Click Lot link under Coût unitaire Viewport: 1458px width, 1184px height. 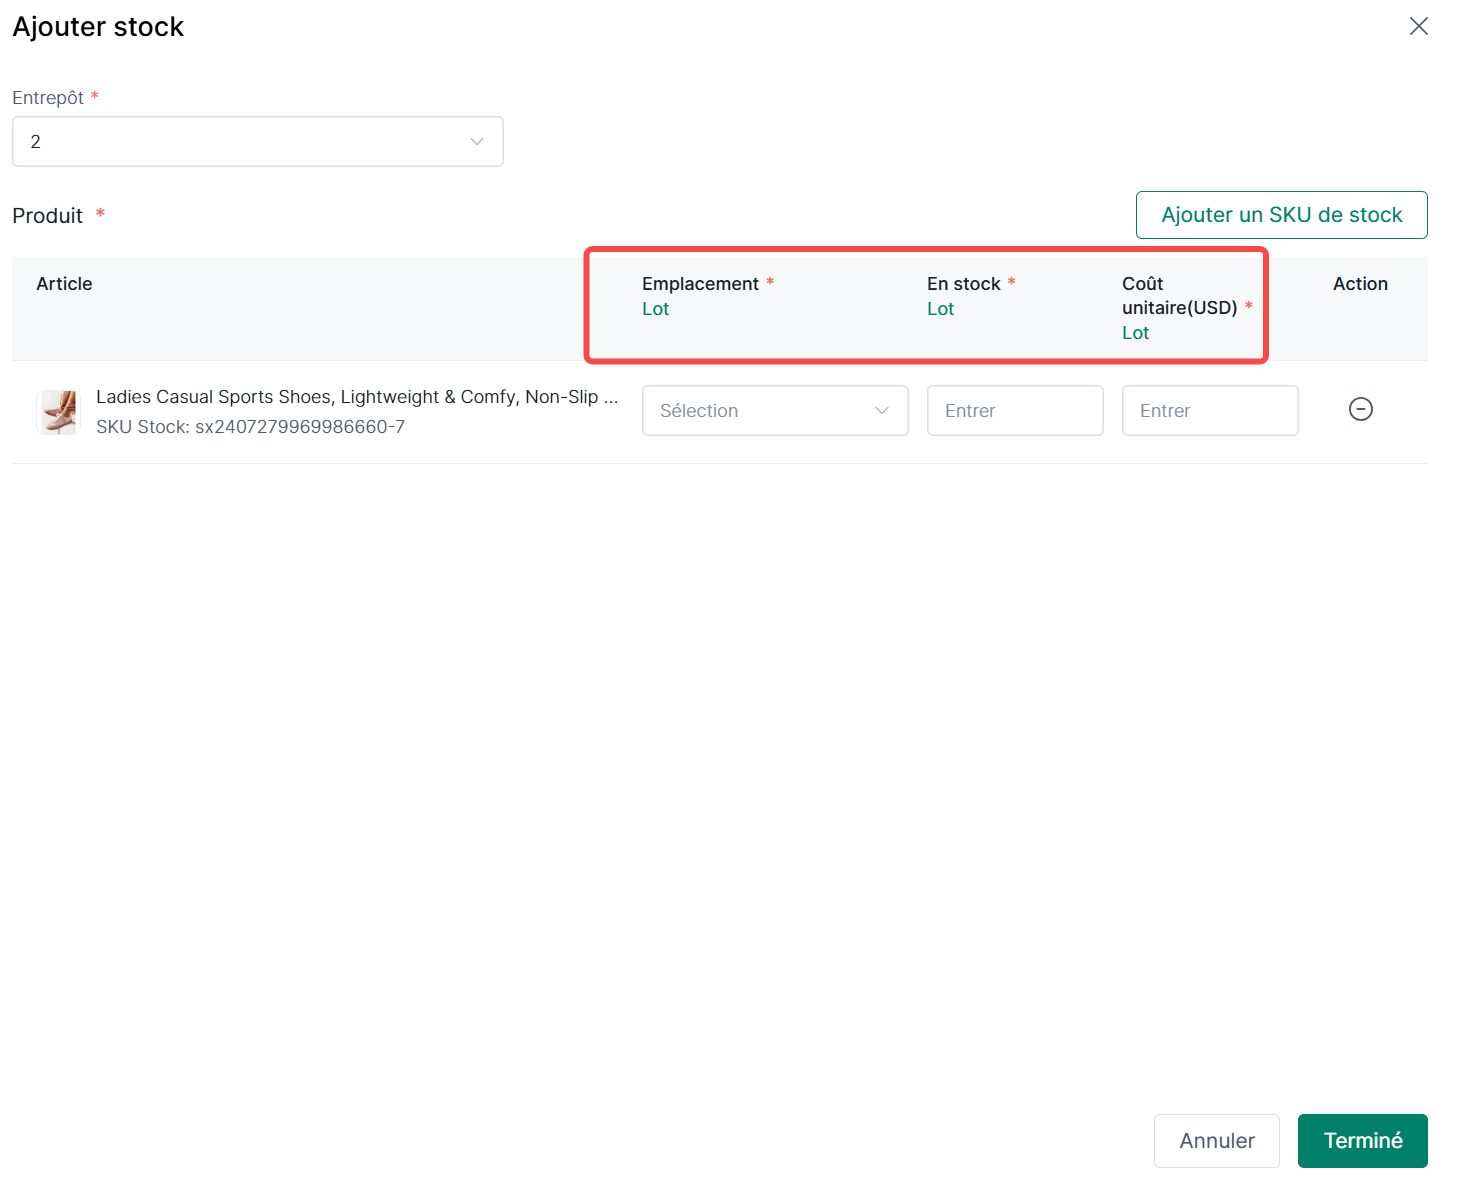point(1135,333)
